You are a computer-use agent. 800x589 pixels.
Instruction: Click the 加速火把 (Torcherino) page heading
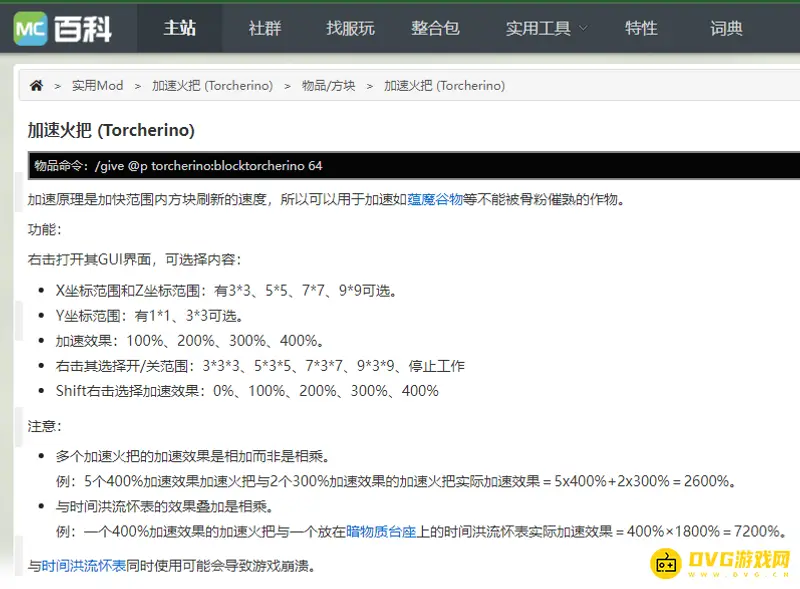click(x=111, y=131)
